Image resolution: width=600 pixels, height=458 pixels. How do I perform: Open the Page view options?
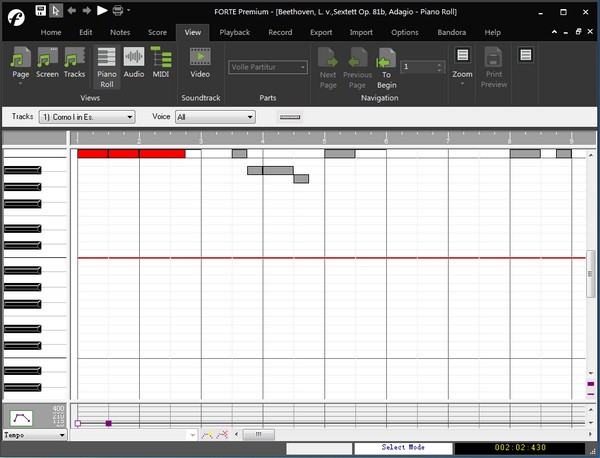(20, 67)
